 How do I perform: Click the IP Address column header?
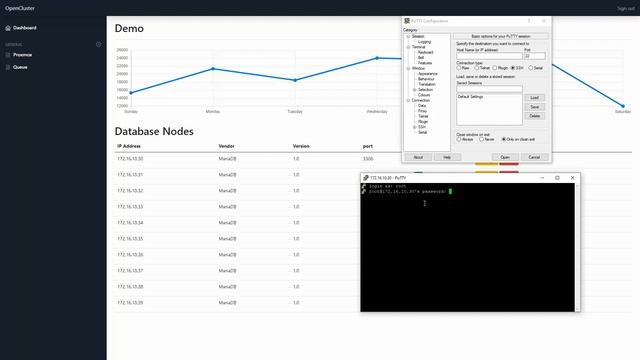pos(129,146)
